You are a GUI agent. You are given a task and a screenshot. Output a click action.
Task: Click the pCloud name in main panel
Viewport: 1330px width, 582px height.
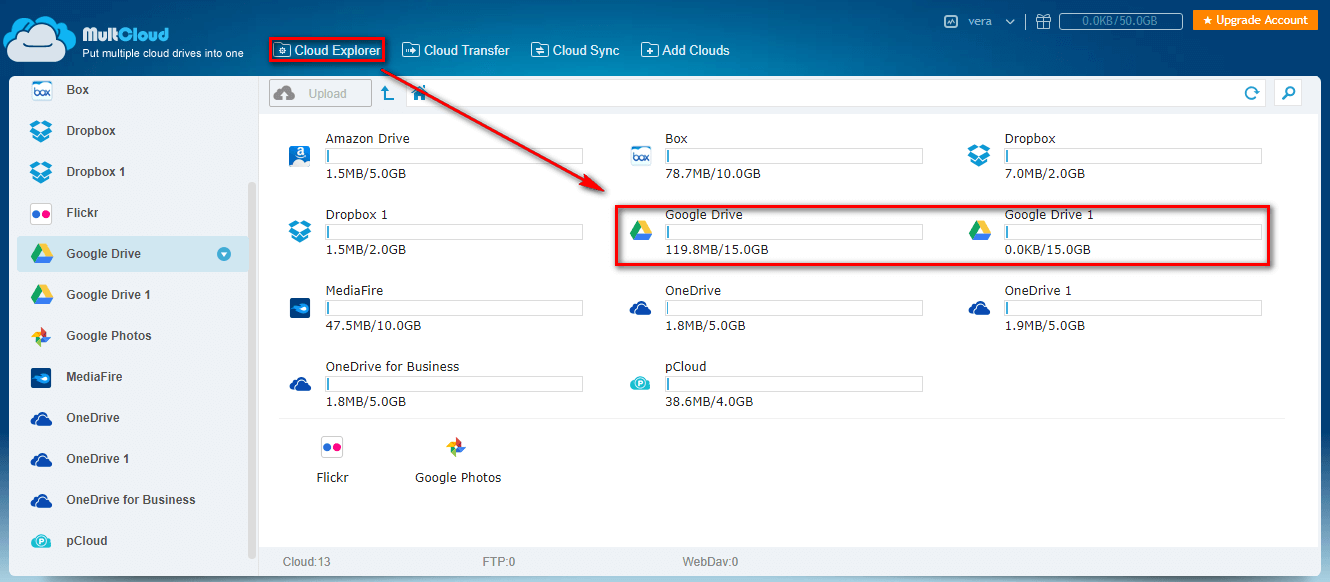[685, 367]
